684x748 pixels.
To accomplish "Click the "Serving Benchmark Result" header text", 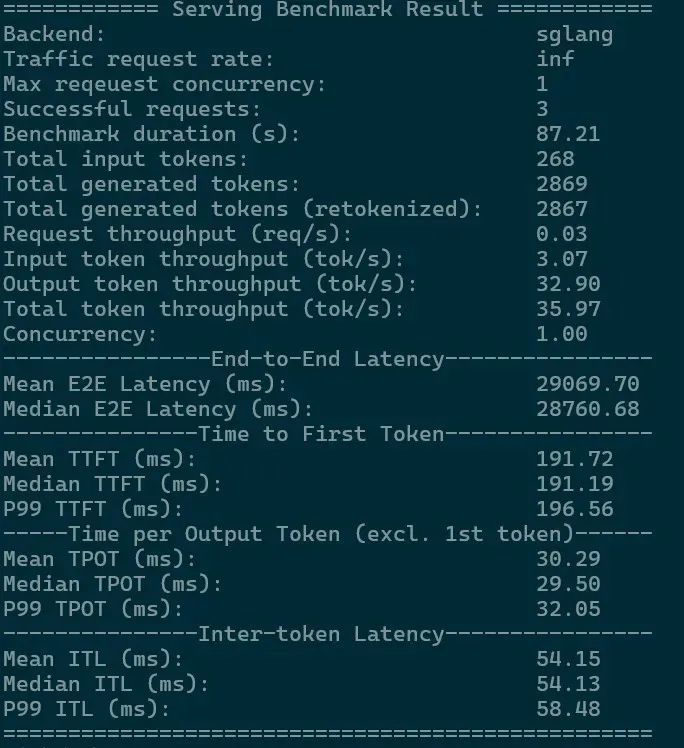I will (x=327, y=10).
